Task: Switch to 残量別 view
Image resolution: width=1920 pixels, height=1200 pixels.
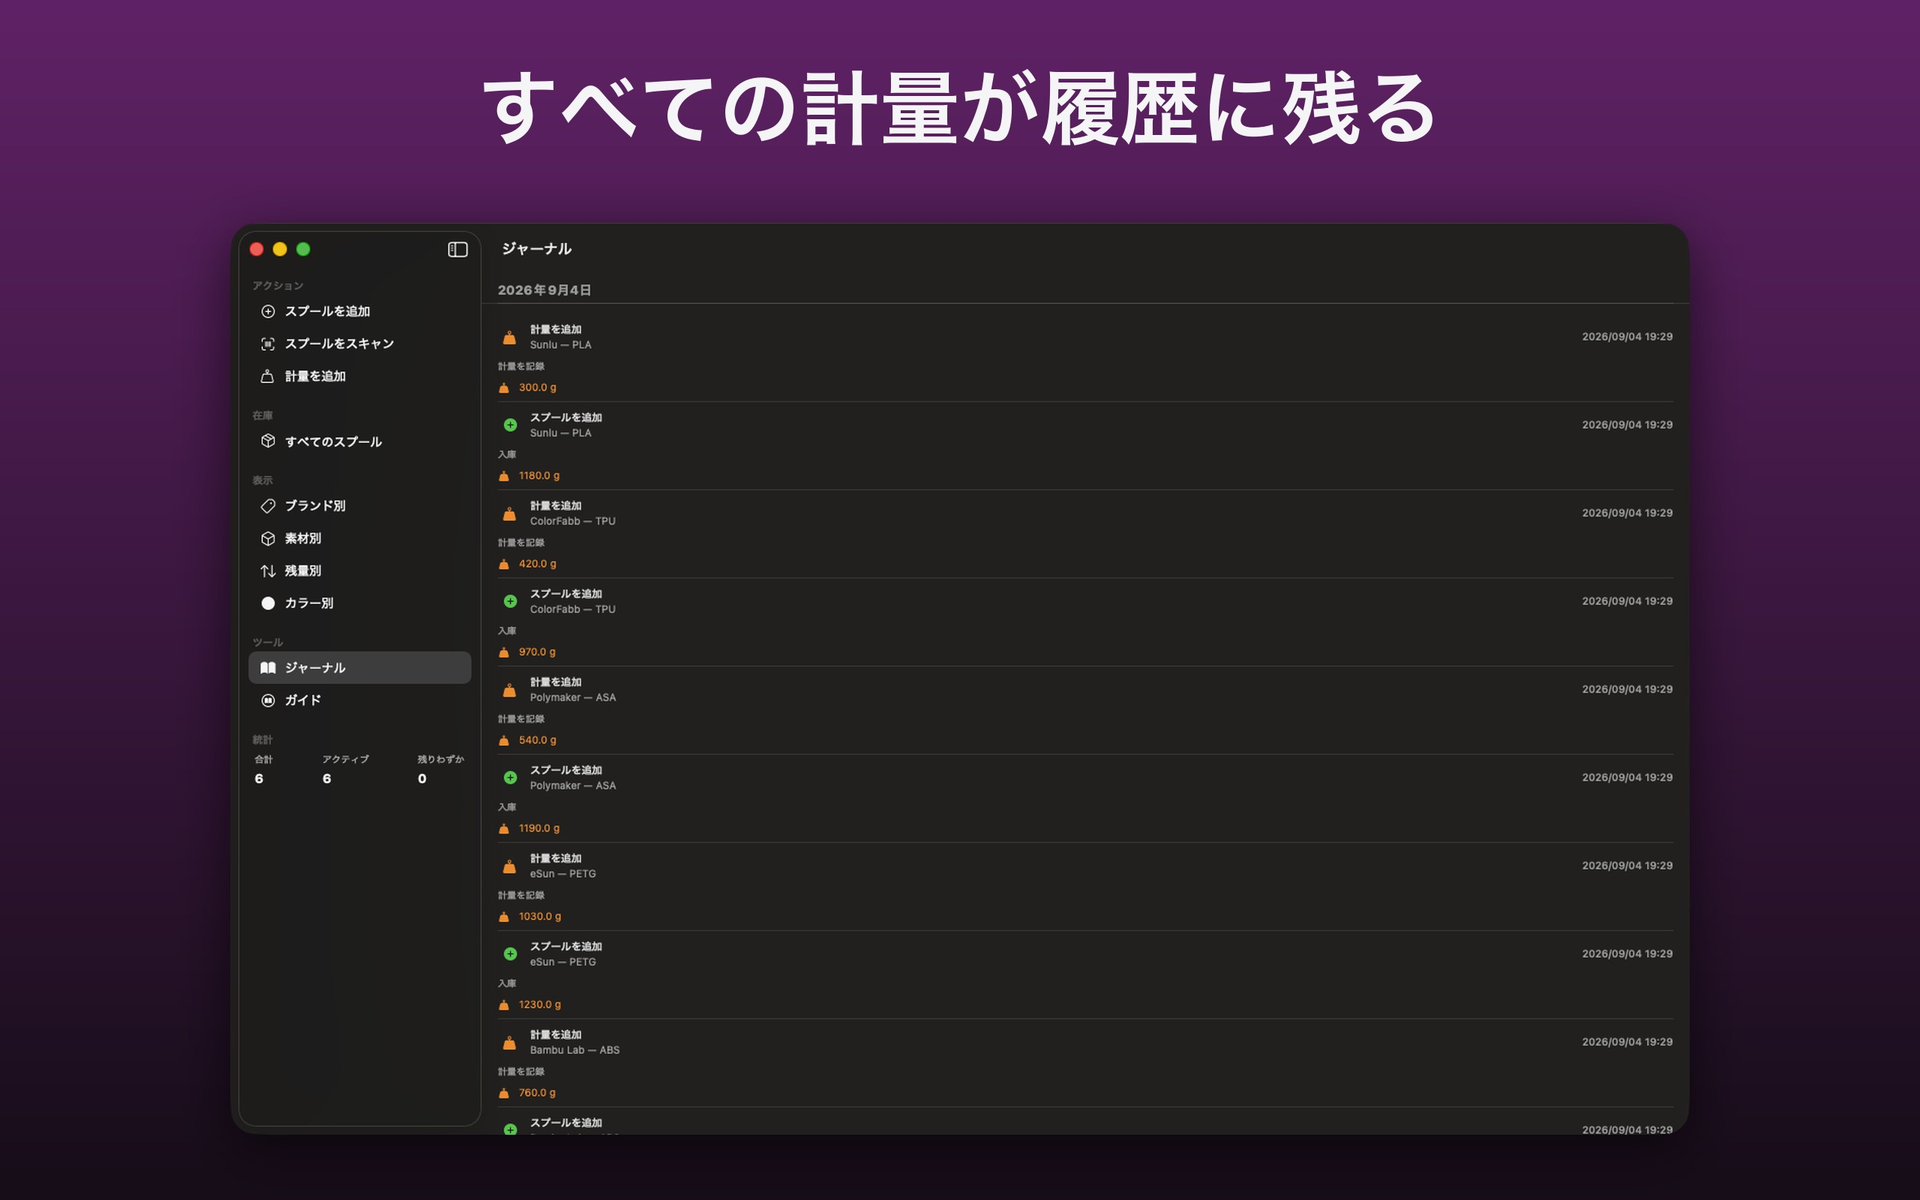Action: (359, 571)
